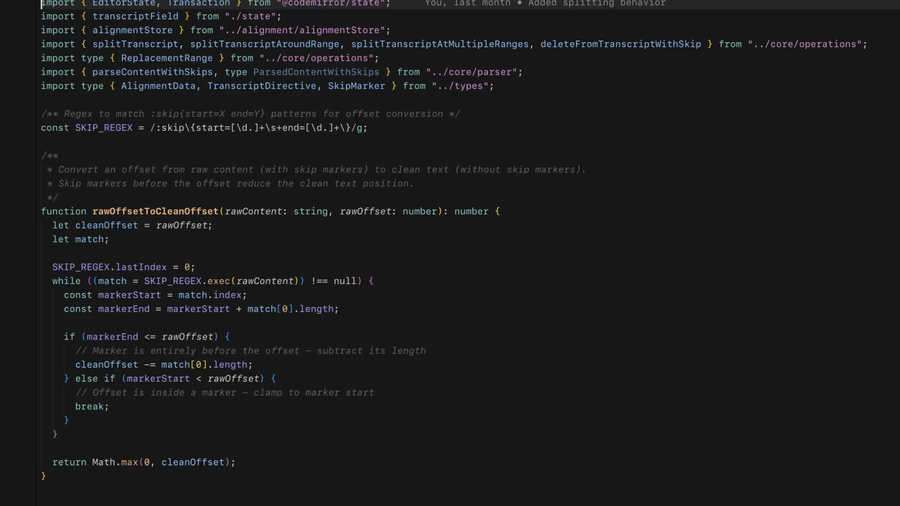The image size is (900, 506).
Task: Click the 'Regex to match :skip' doc comment
Action: pyautogui.click(x=250, y=114)
